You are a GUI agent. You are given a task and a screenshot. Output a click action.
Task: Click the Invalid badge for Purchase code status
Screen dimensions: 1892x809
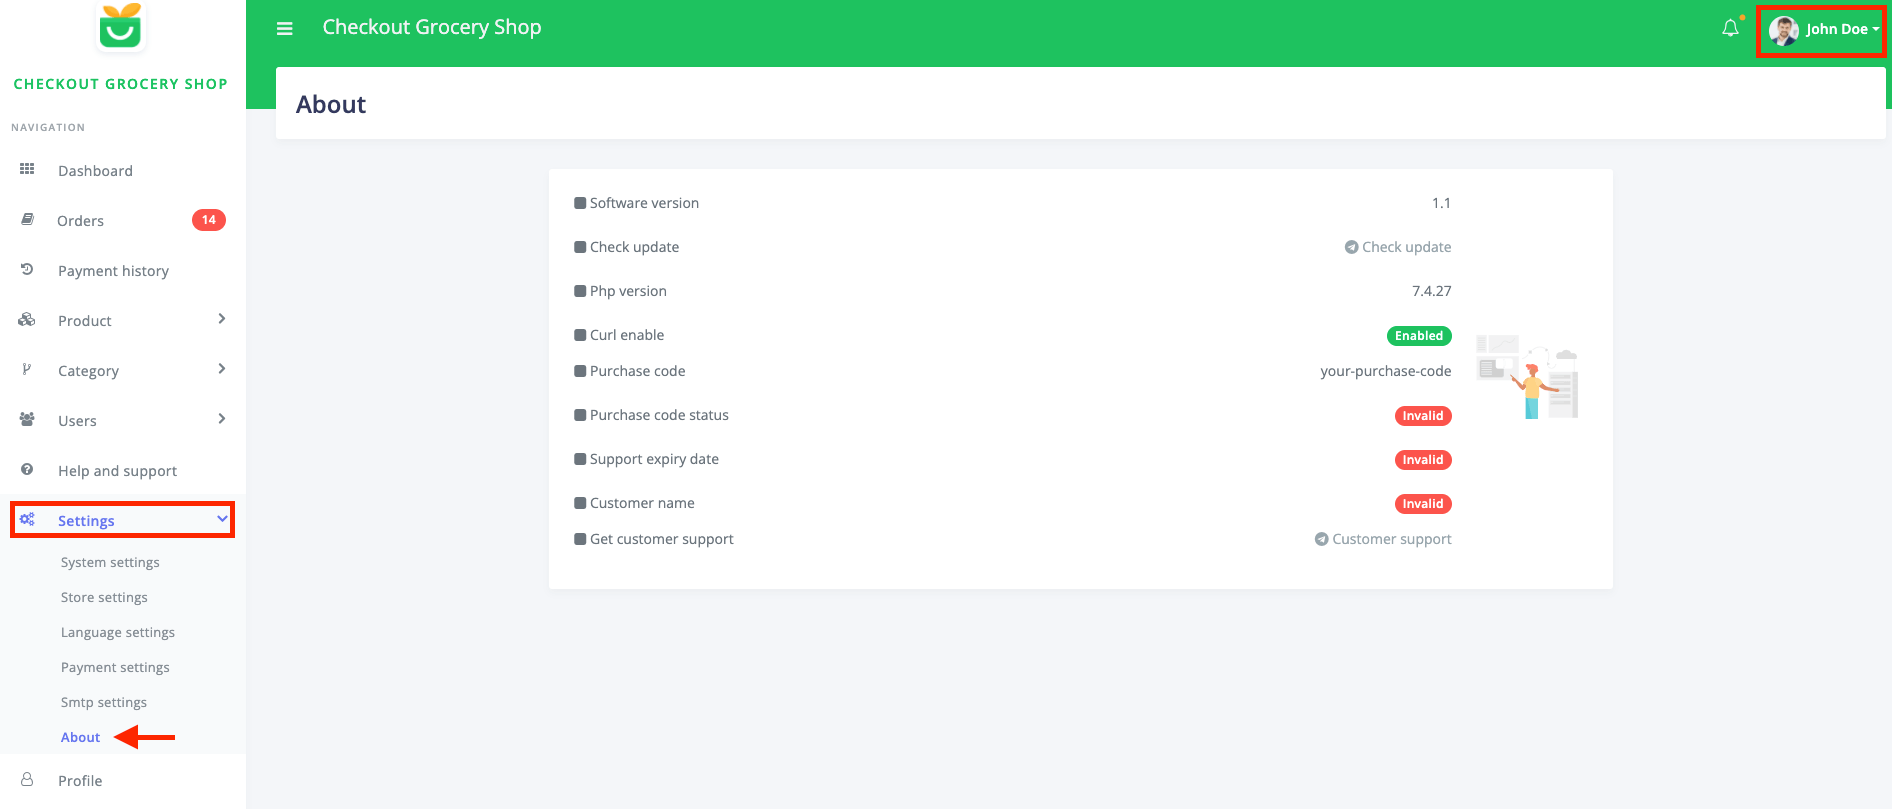pyautogui.click(x=1423, y=416)
